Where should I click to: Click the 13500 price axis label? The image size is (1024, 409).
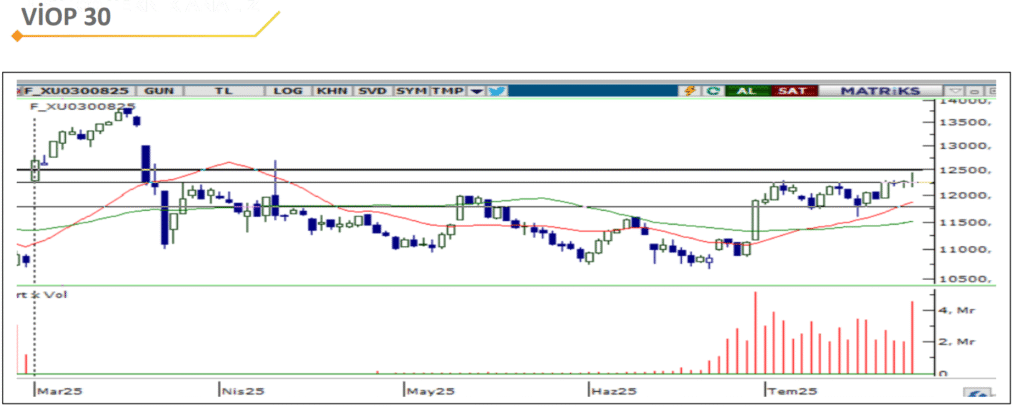966,122
